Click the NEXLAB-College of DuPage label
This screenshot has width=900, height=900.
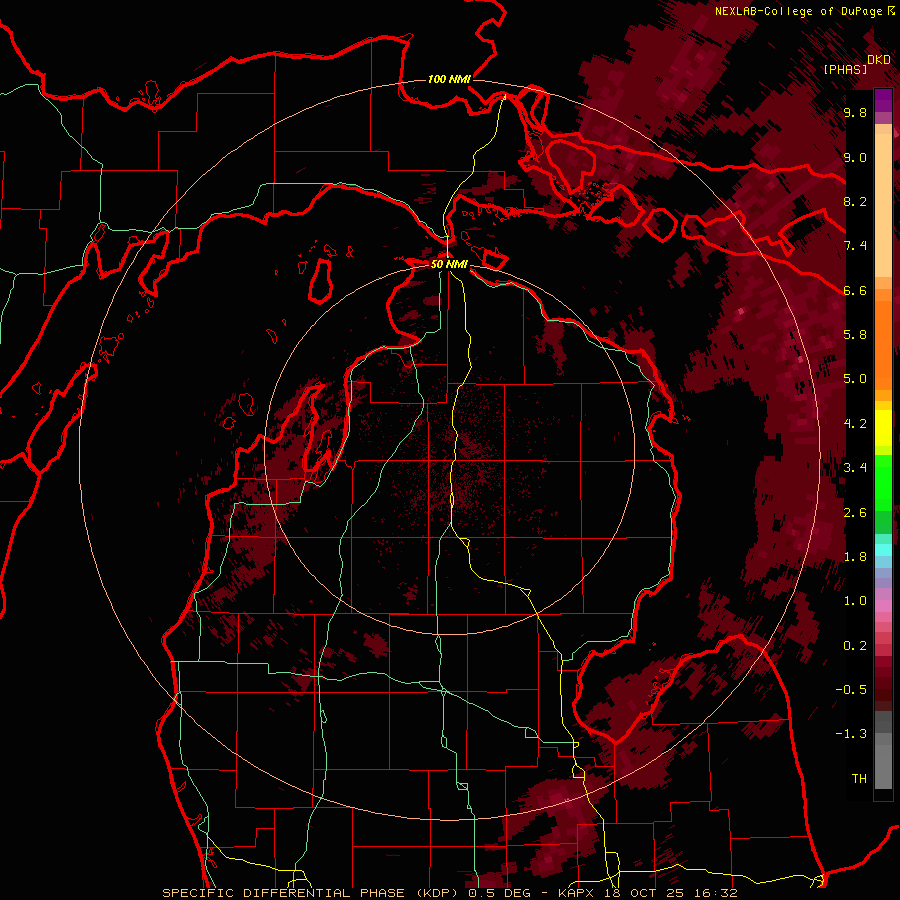tap(798, 11)
